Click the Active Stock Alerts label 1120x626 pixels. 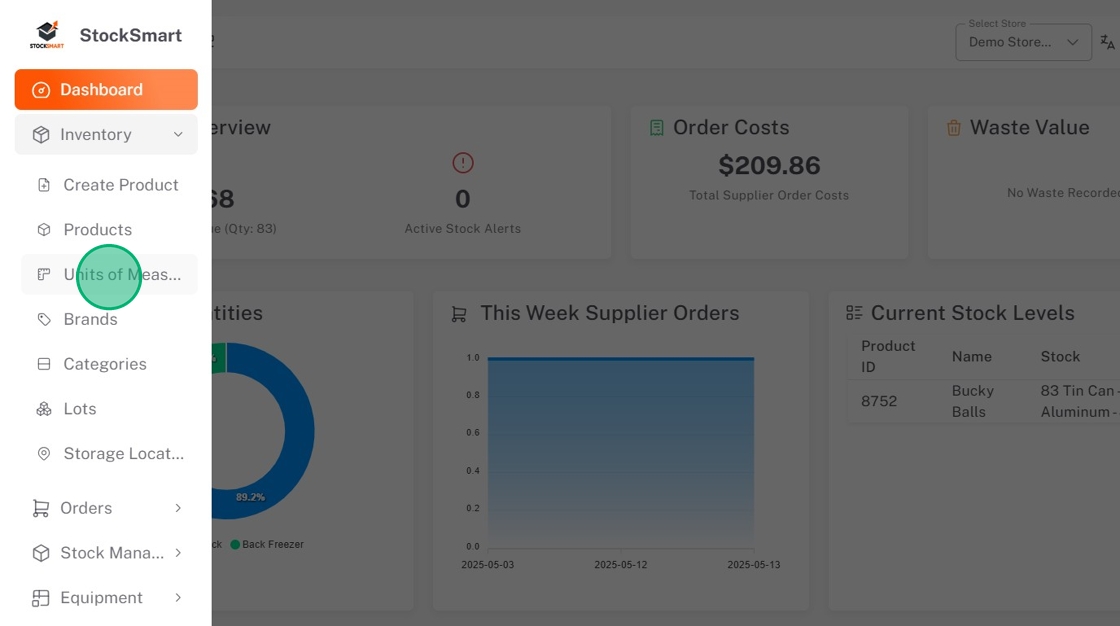463,229
